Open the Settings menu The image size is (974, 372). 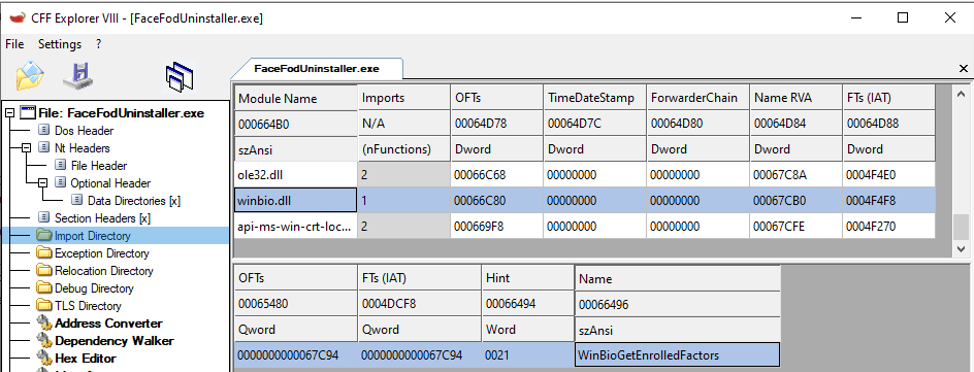[x=60, y=44]
